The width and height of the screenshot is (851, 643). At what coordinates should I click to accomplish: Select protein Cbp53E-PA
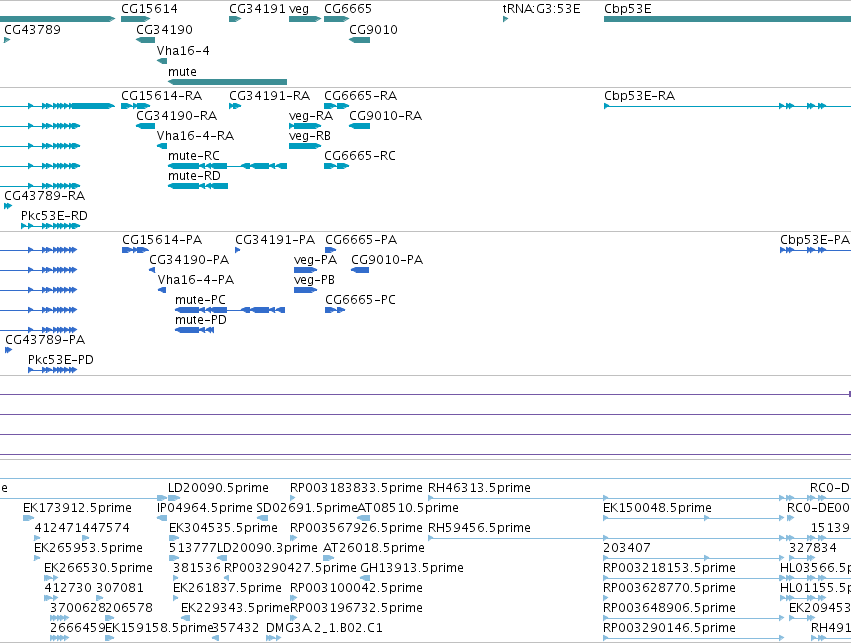[815, 240]
